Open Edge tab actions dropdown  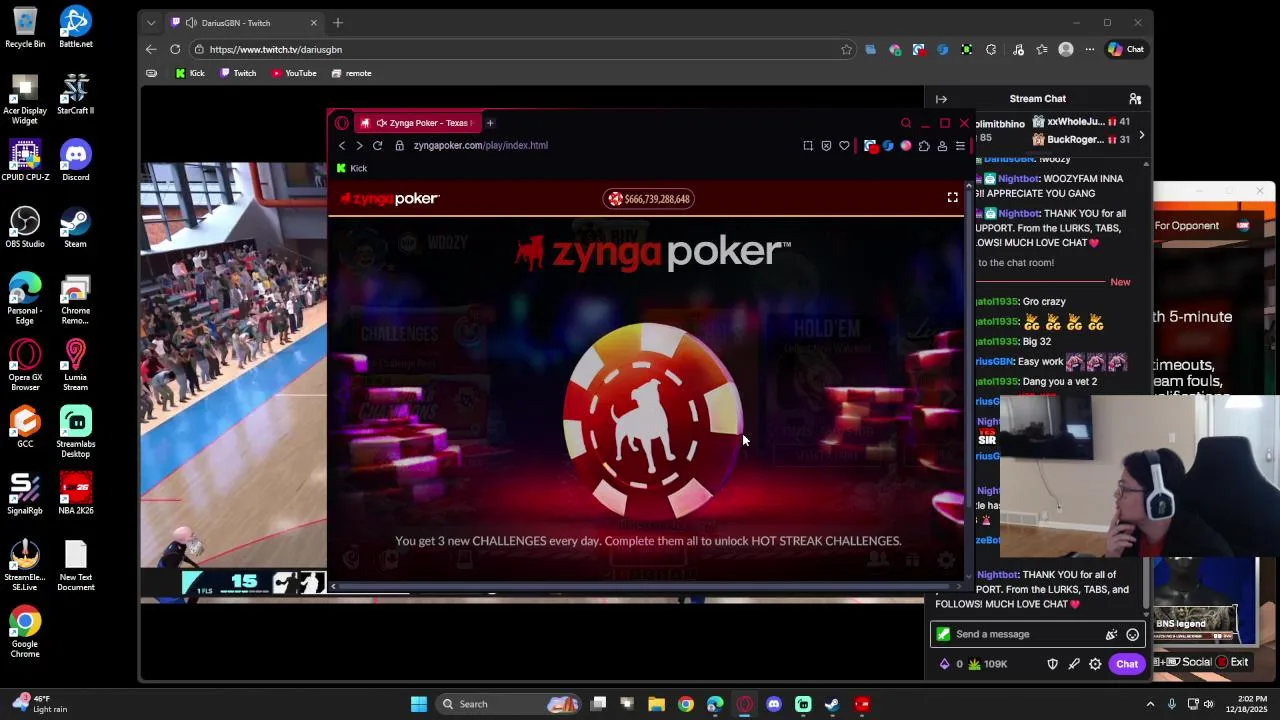tap(151, 23)
